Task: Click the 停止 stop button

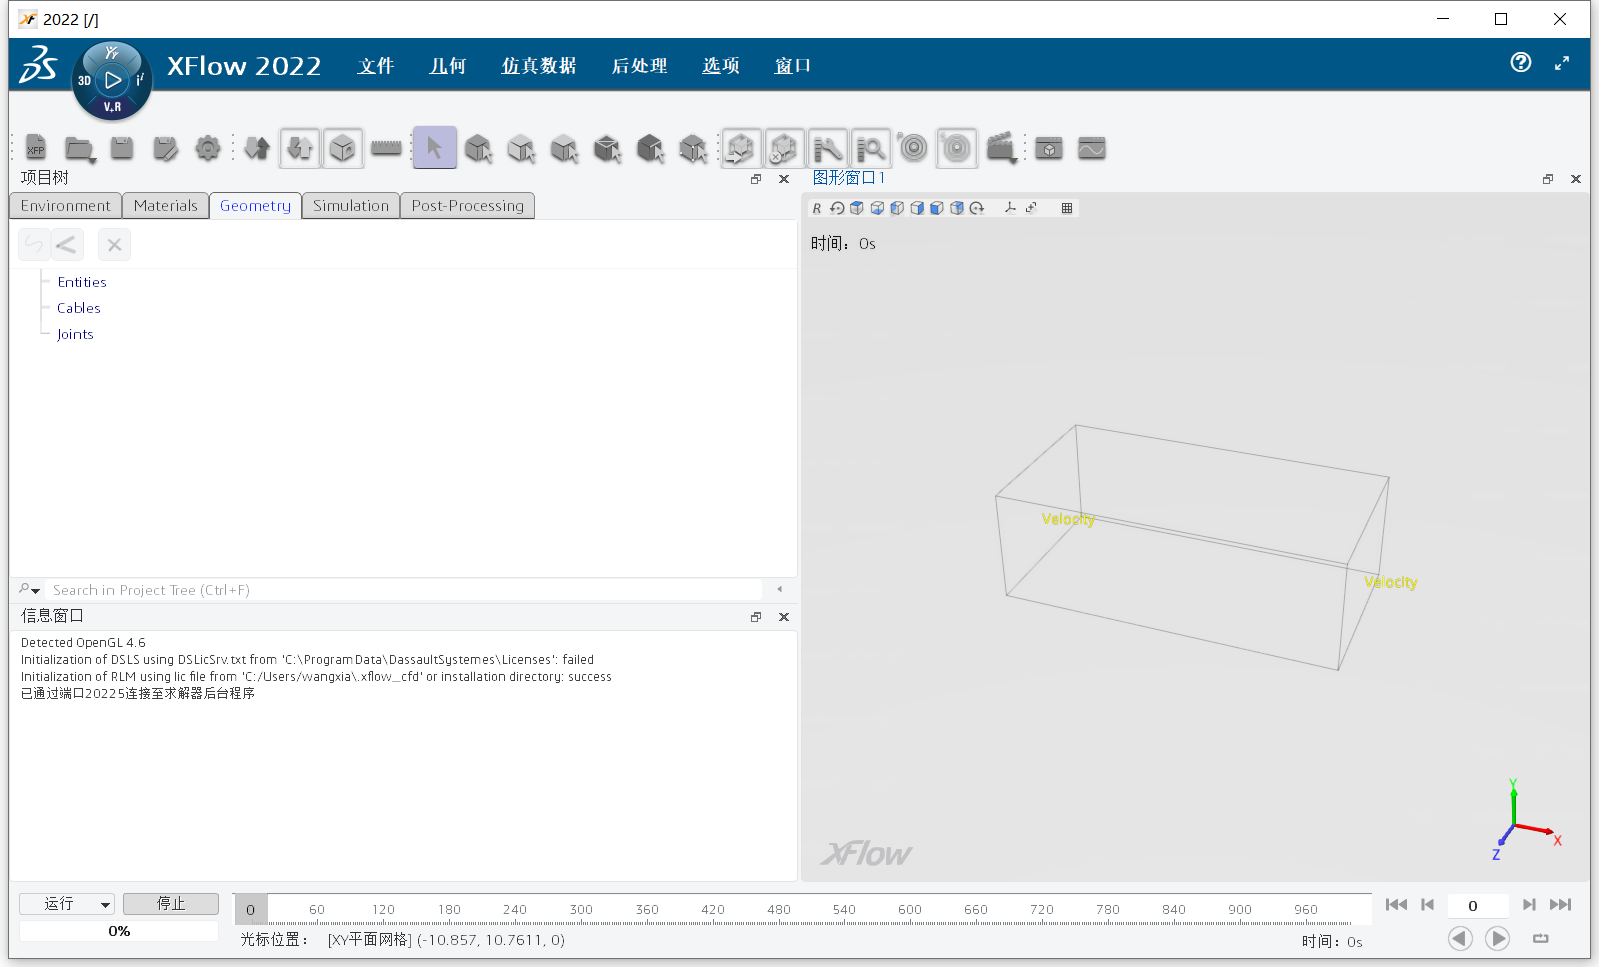Action: point(171,904)
